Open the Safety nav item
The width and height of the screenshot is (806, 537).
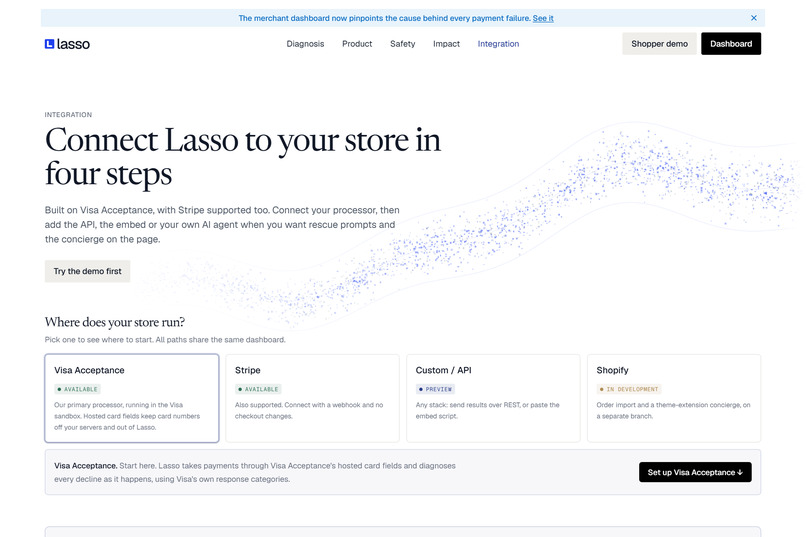(402, 44)
